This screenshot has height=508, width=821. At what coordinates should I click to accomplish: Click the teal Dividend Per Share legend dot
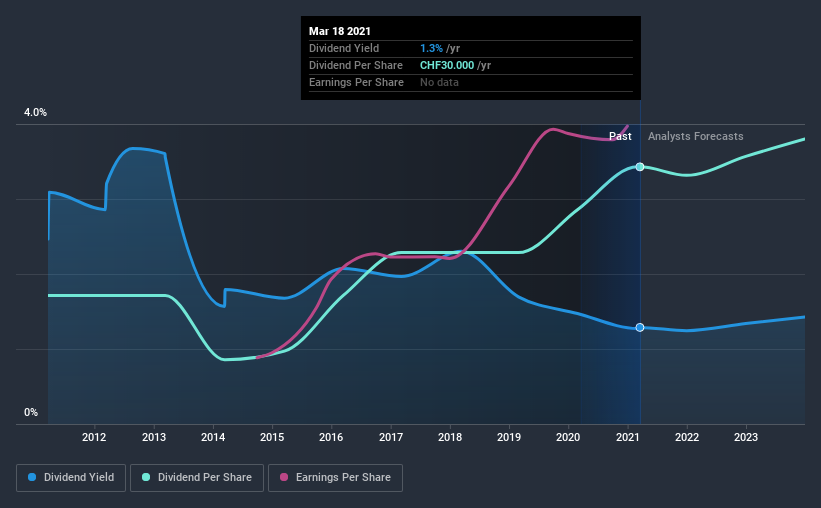(x=146, y=477)
